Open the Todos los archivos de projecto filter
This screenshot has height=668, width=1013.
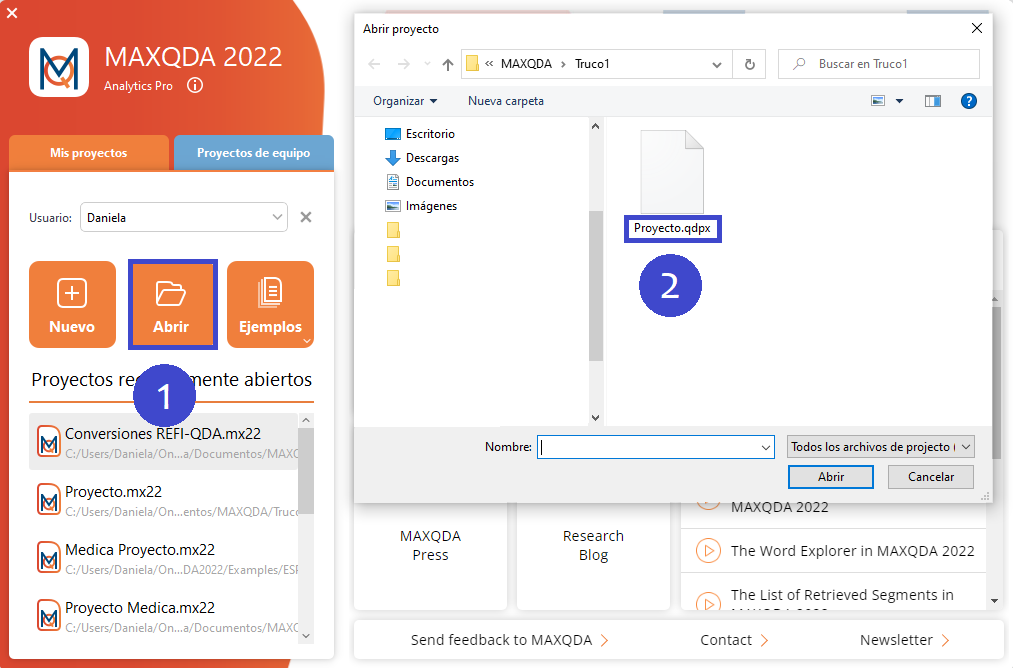(x=881, y=447)
